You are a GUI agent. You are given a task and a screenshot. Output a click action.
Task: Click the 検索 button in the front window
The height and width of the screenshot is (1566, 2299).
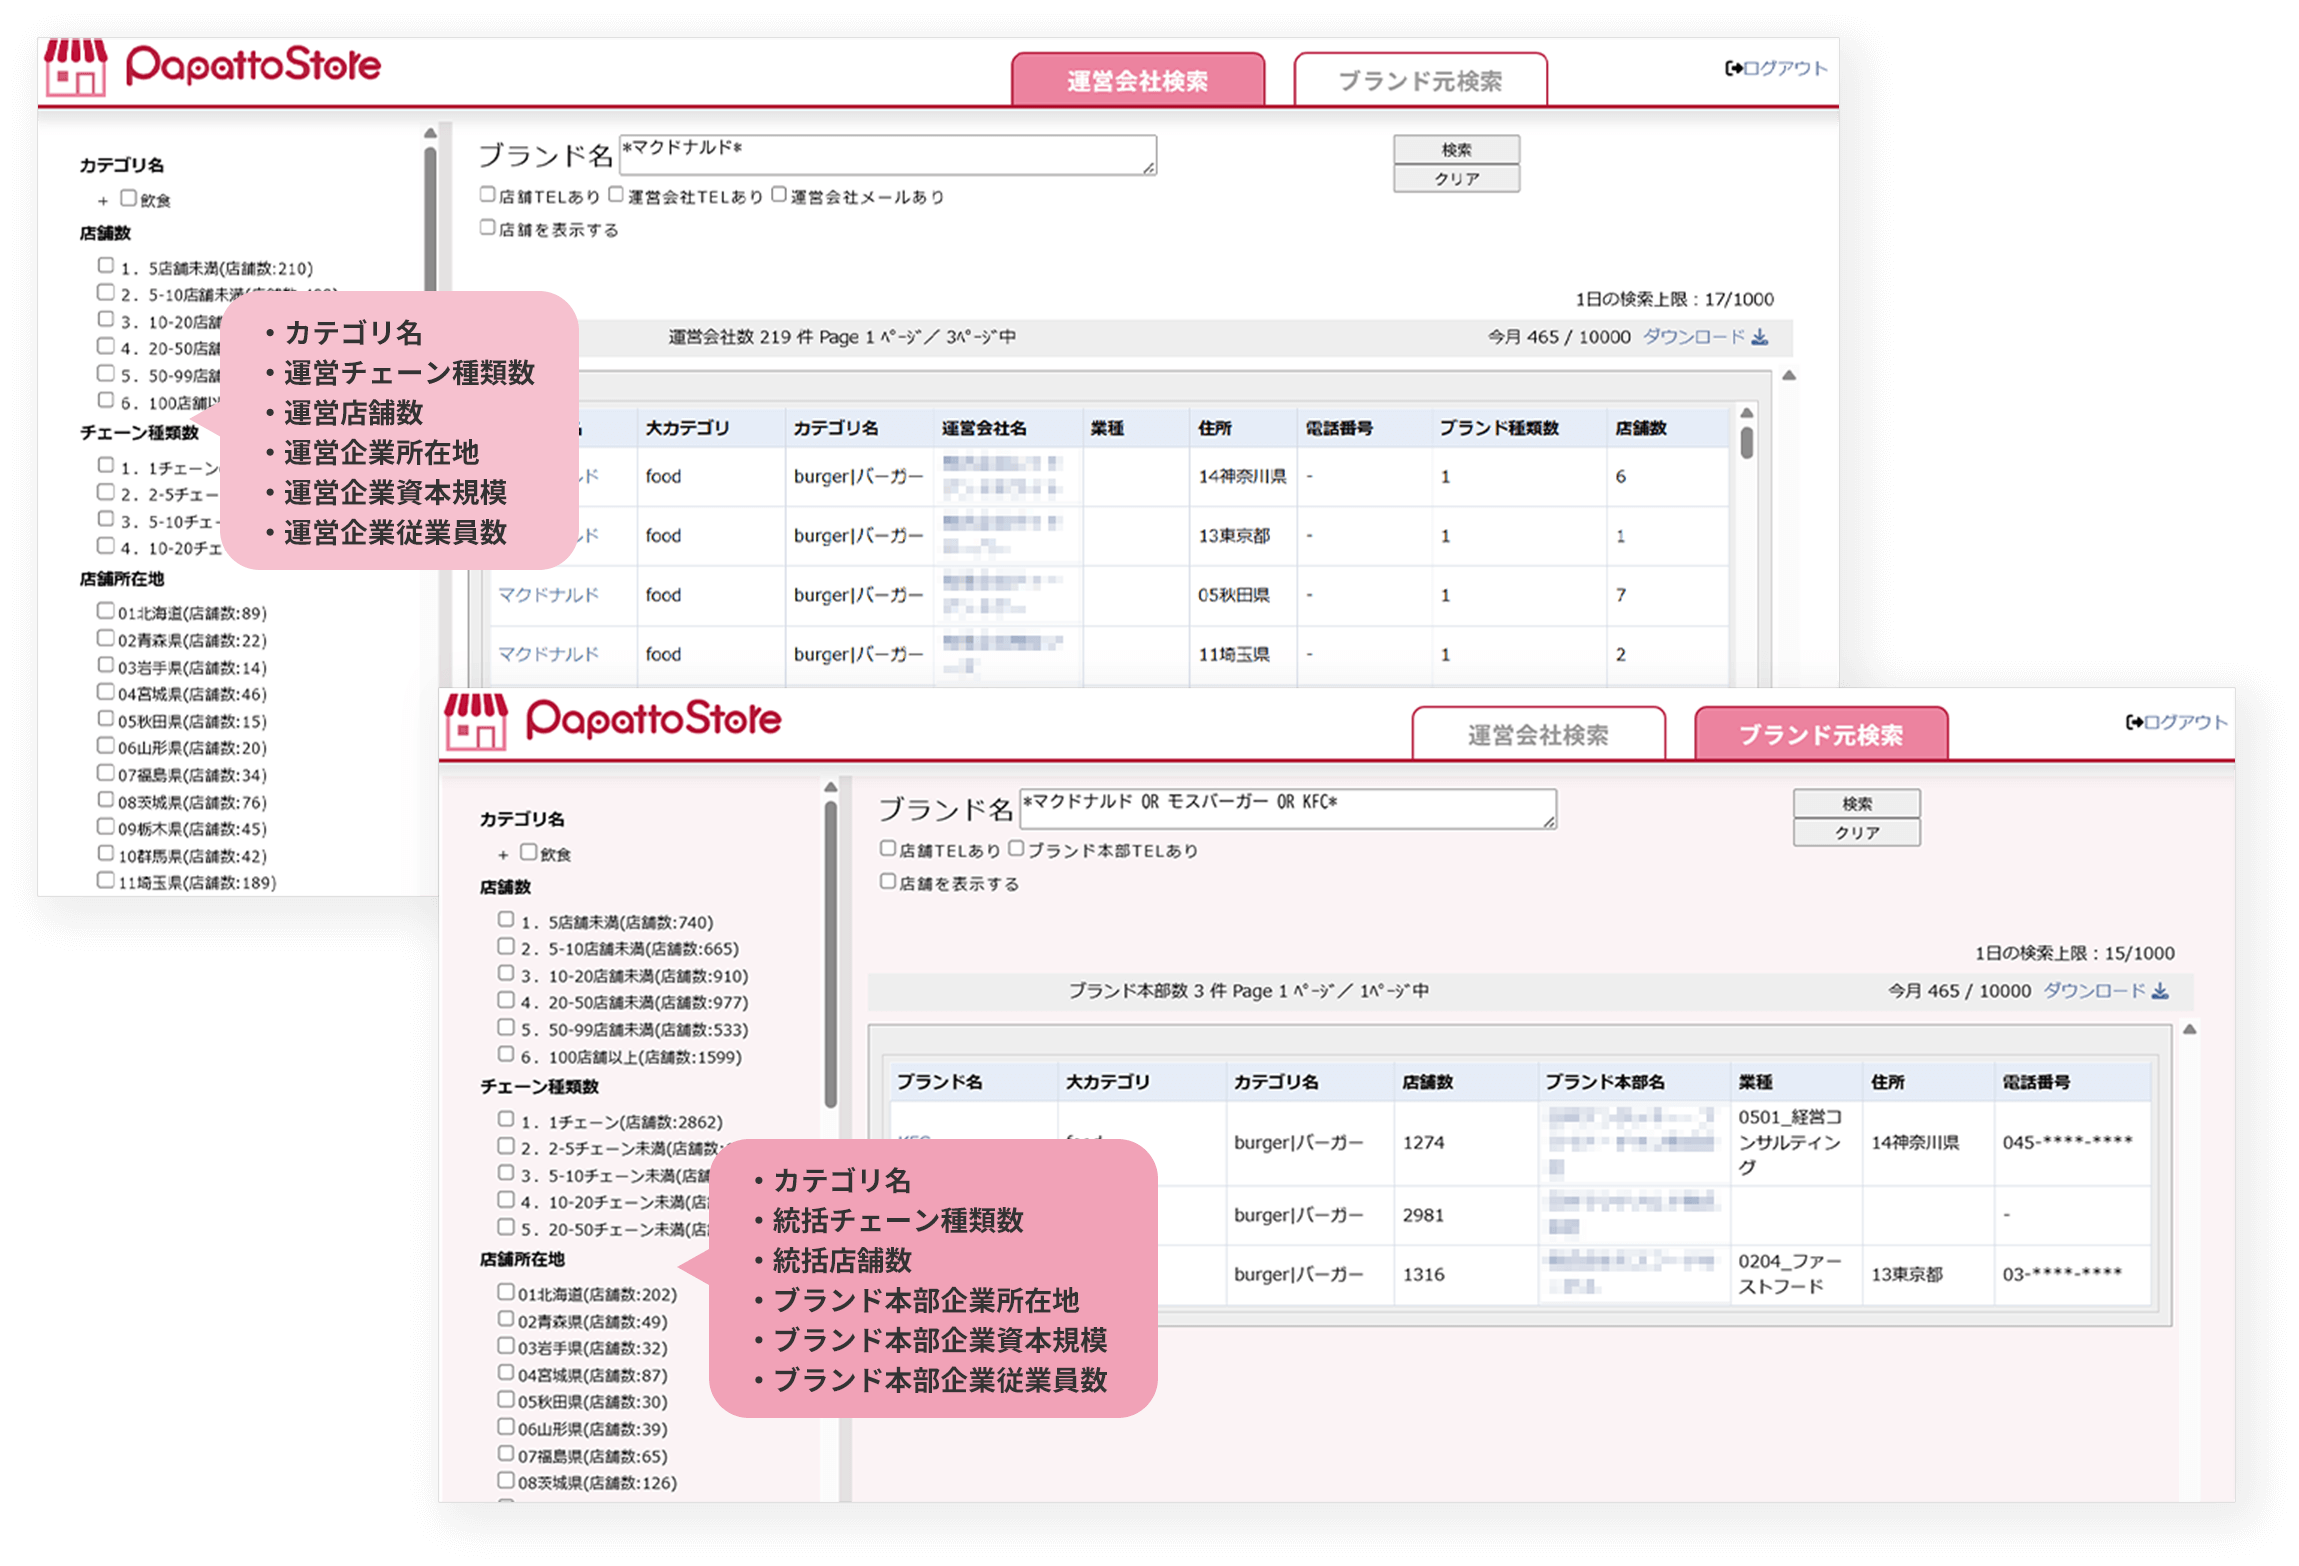point(1857,804)
